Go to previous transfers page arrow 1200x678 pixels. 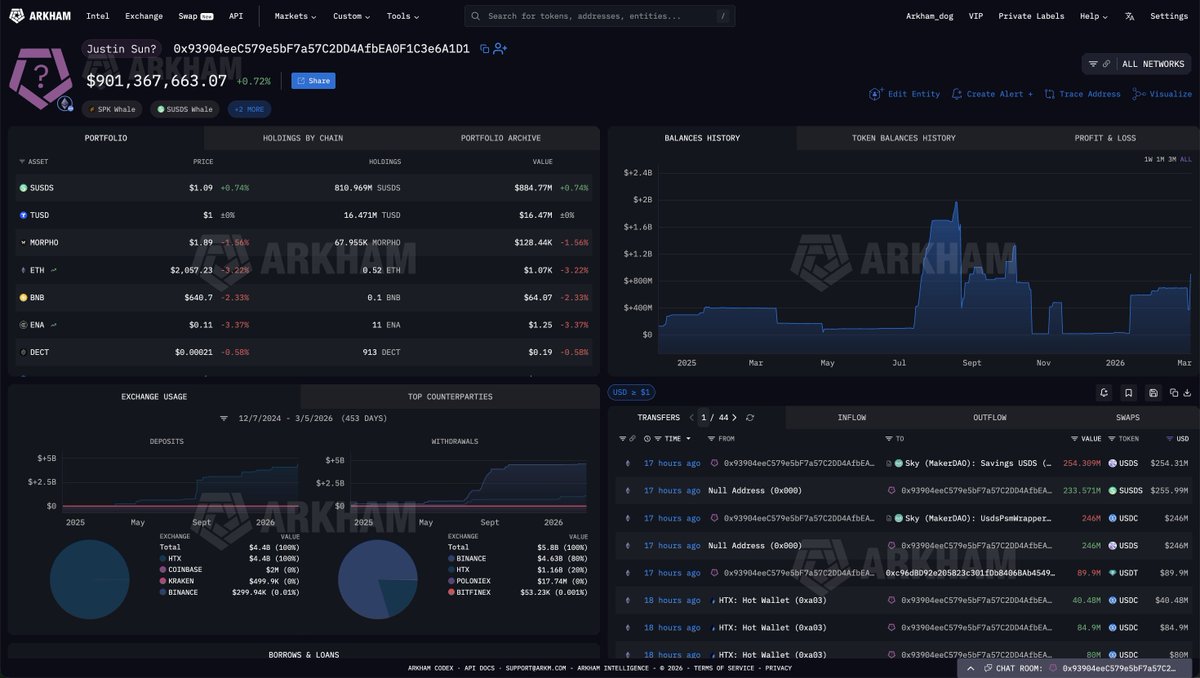(x=691, y=417)
